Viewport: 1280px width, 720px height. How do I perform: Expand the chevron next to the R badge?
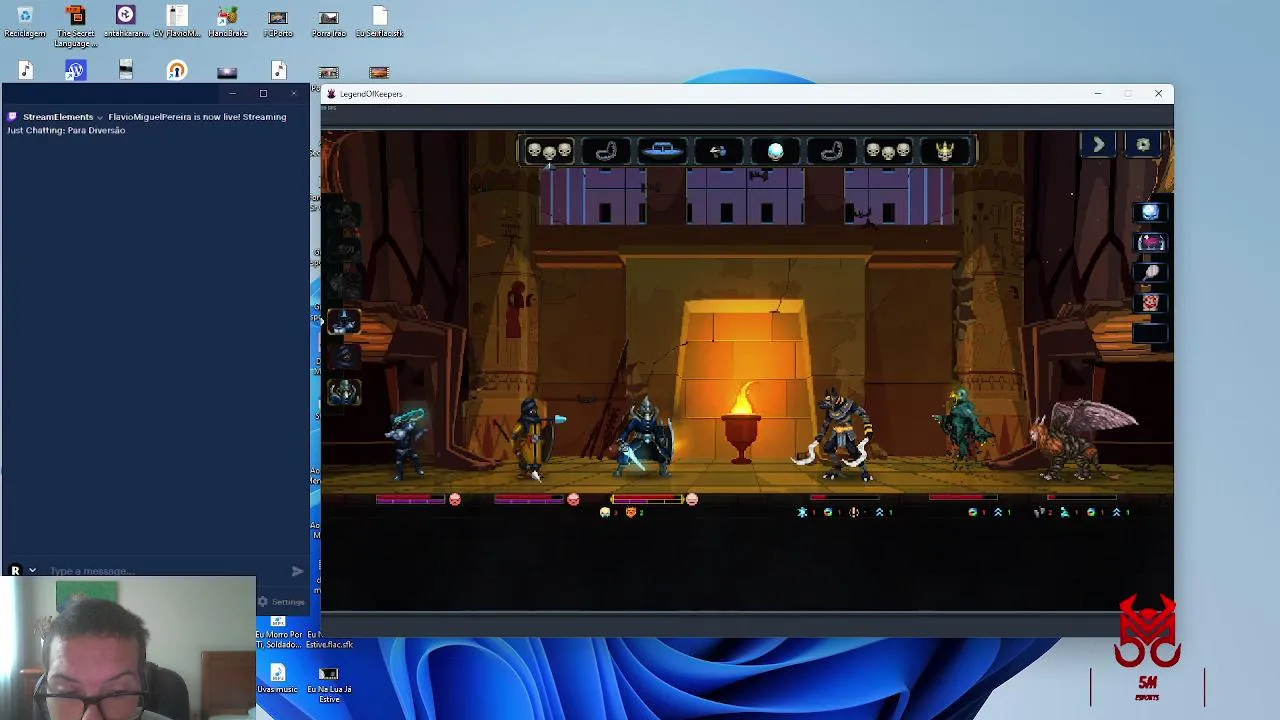coord(32,571)
